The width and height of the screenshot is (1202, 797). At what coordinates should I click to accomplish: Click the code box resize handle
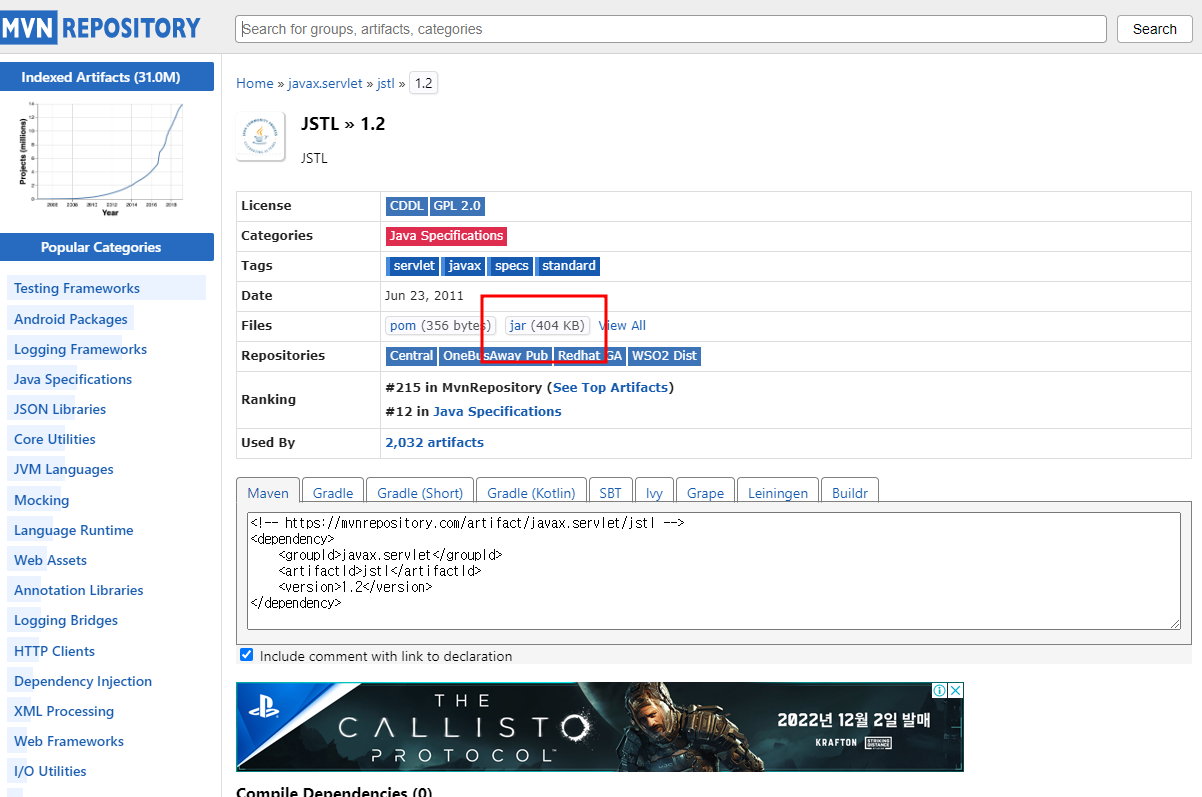coord(1174,623)
